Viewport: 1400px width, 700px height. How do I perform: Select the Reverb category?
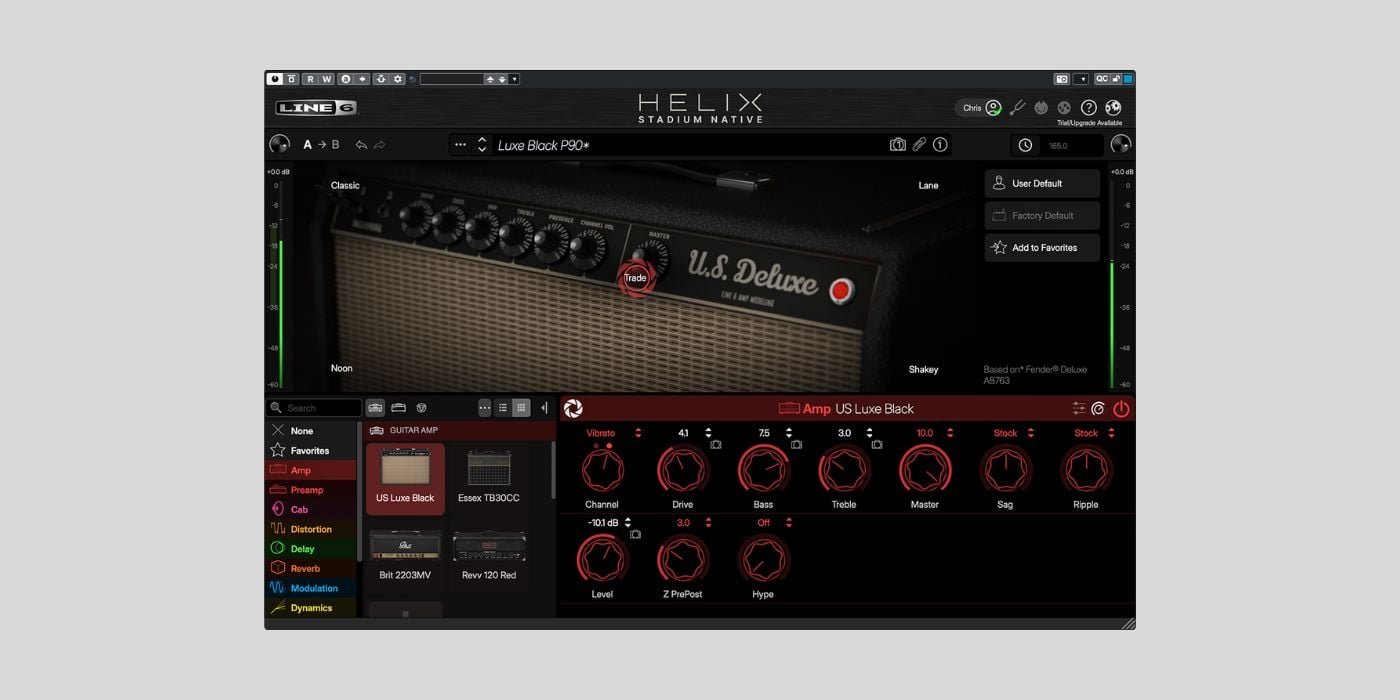[311, 568]
